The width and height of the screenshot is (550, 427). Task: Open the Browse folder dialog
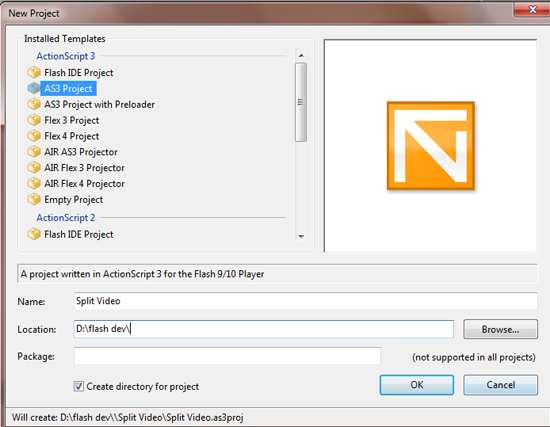point(500,329)
